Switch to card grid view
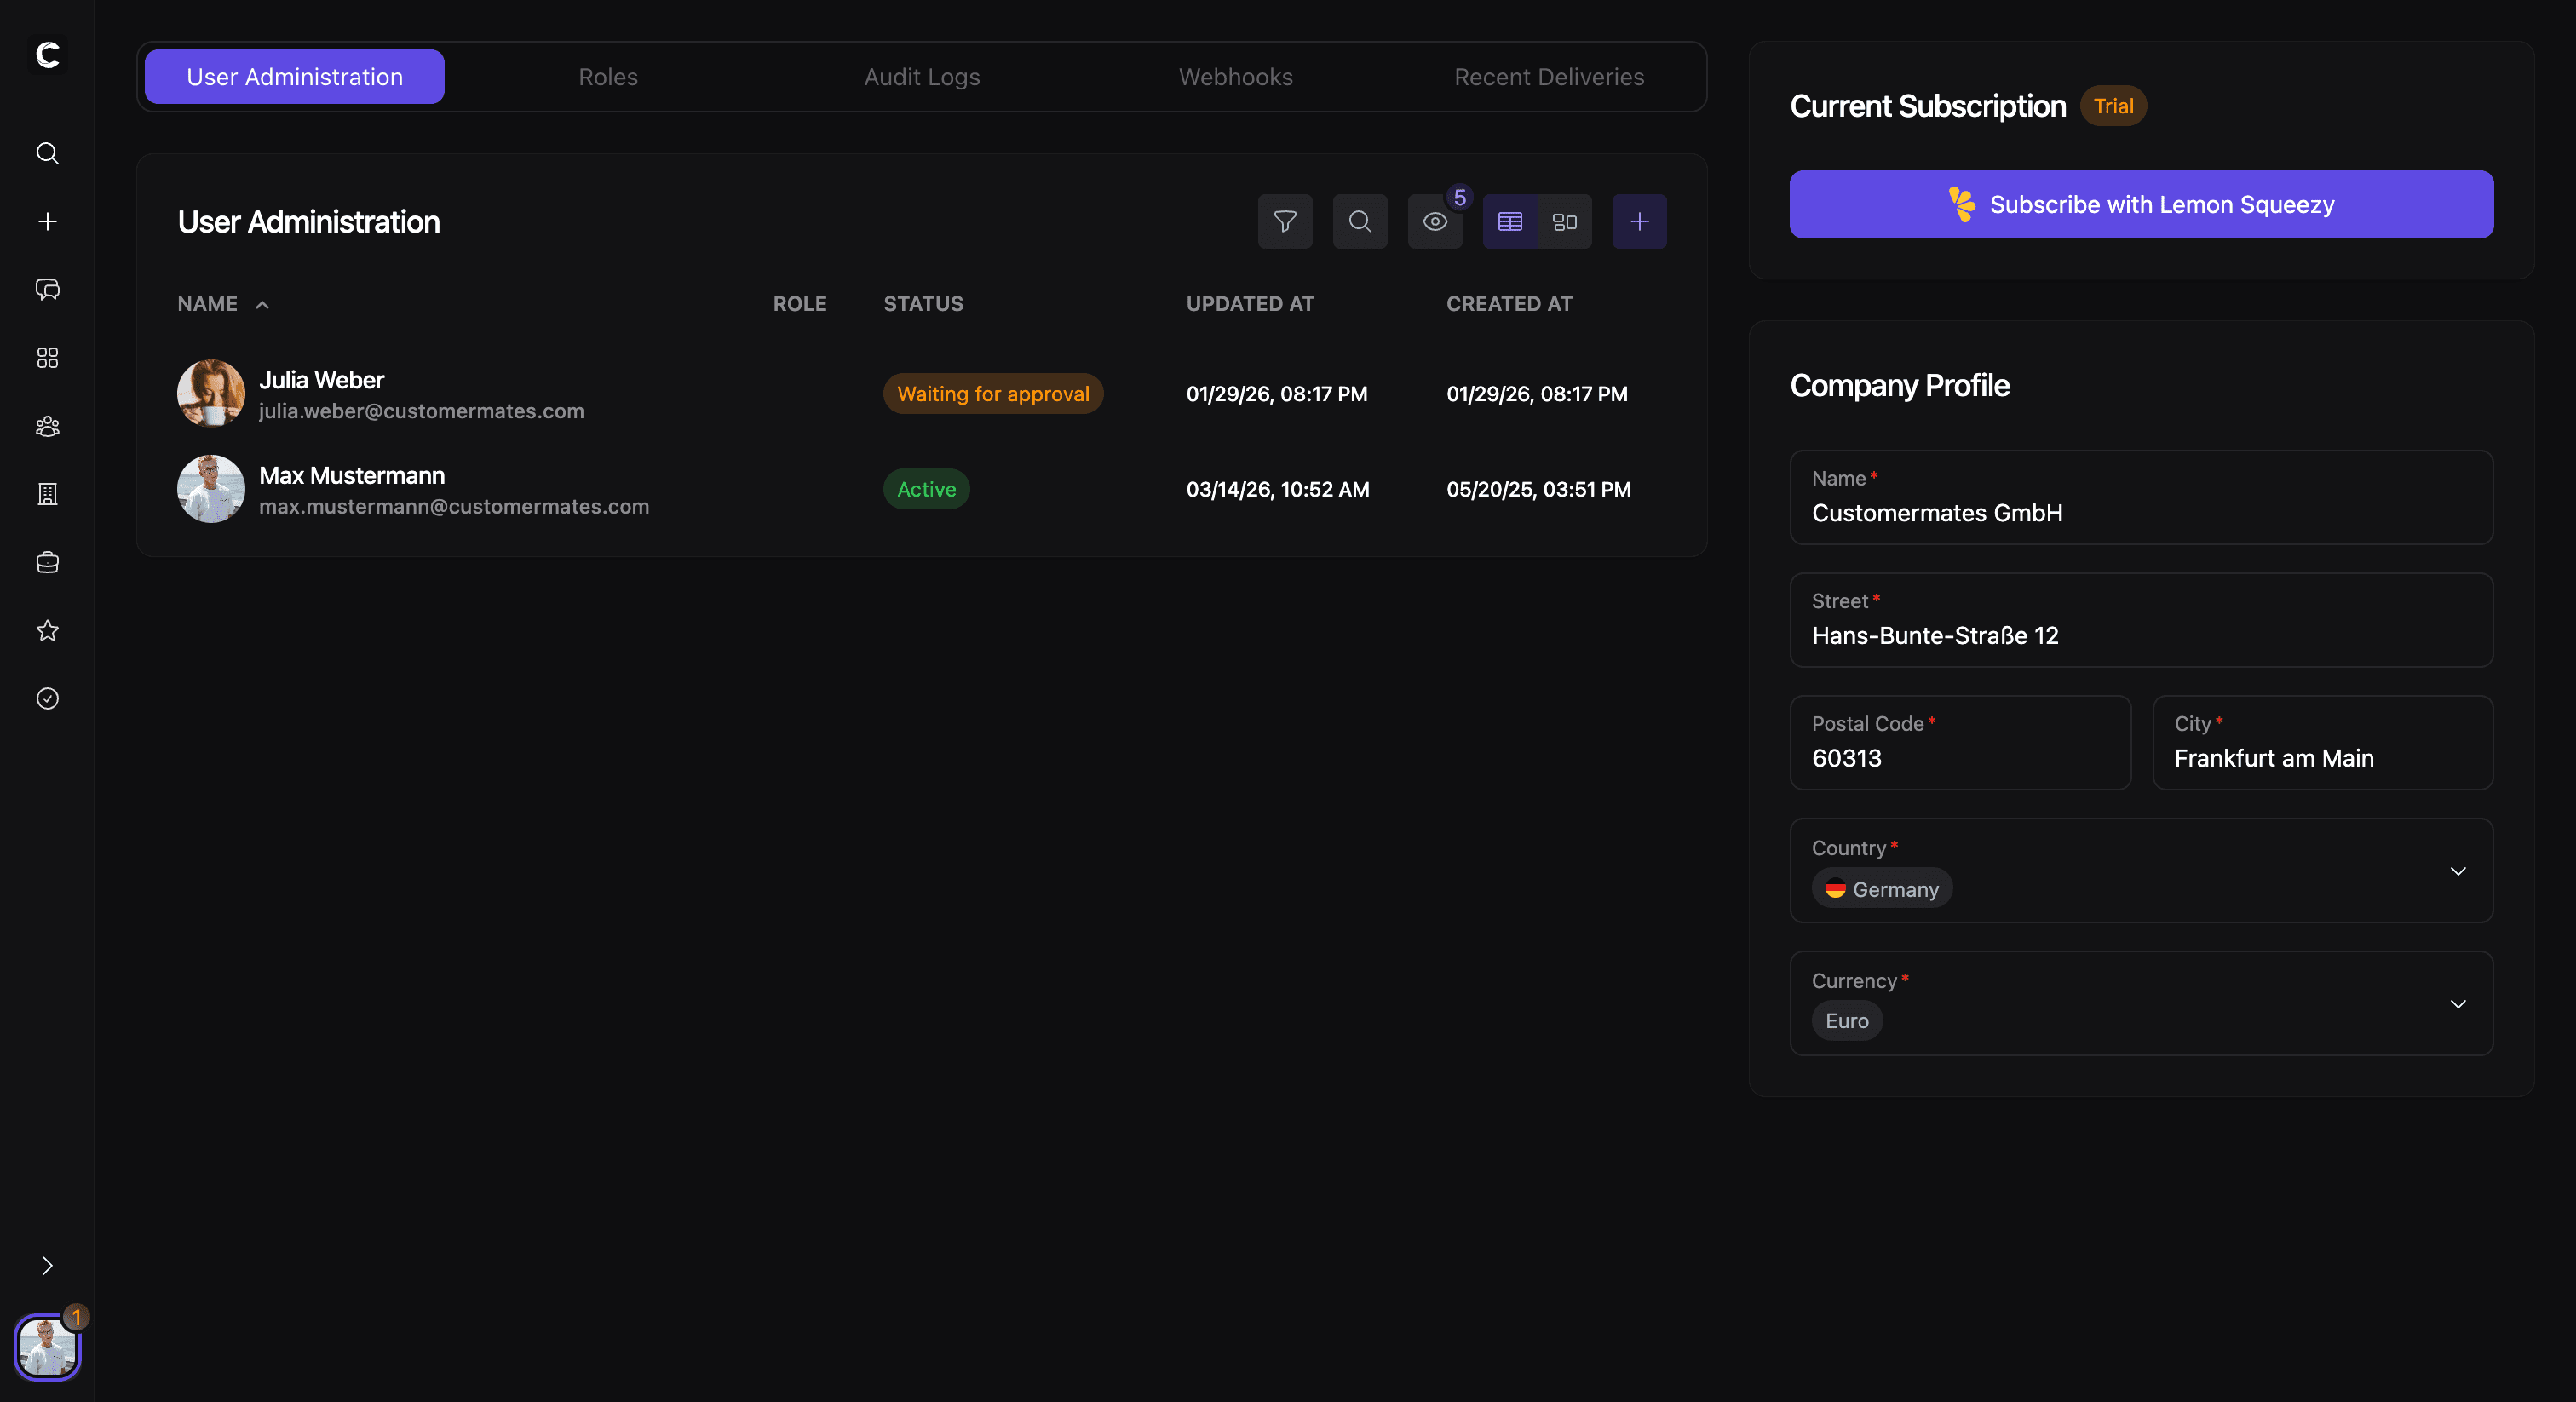Viewport: 2576px width, 1402px height. tap(1565, 221)
